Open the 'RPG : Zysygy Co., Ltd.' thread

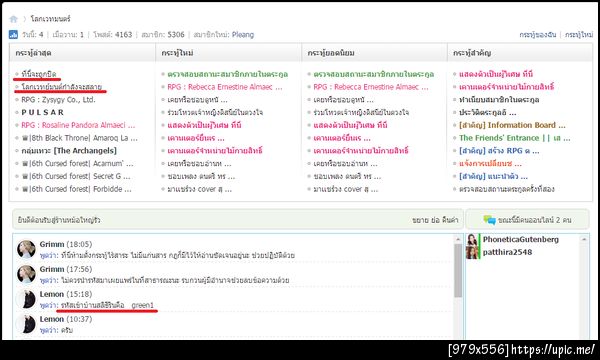pos(58,99)
